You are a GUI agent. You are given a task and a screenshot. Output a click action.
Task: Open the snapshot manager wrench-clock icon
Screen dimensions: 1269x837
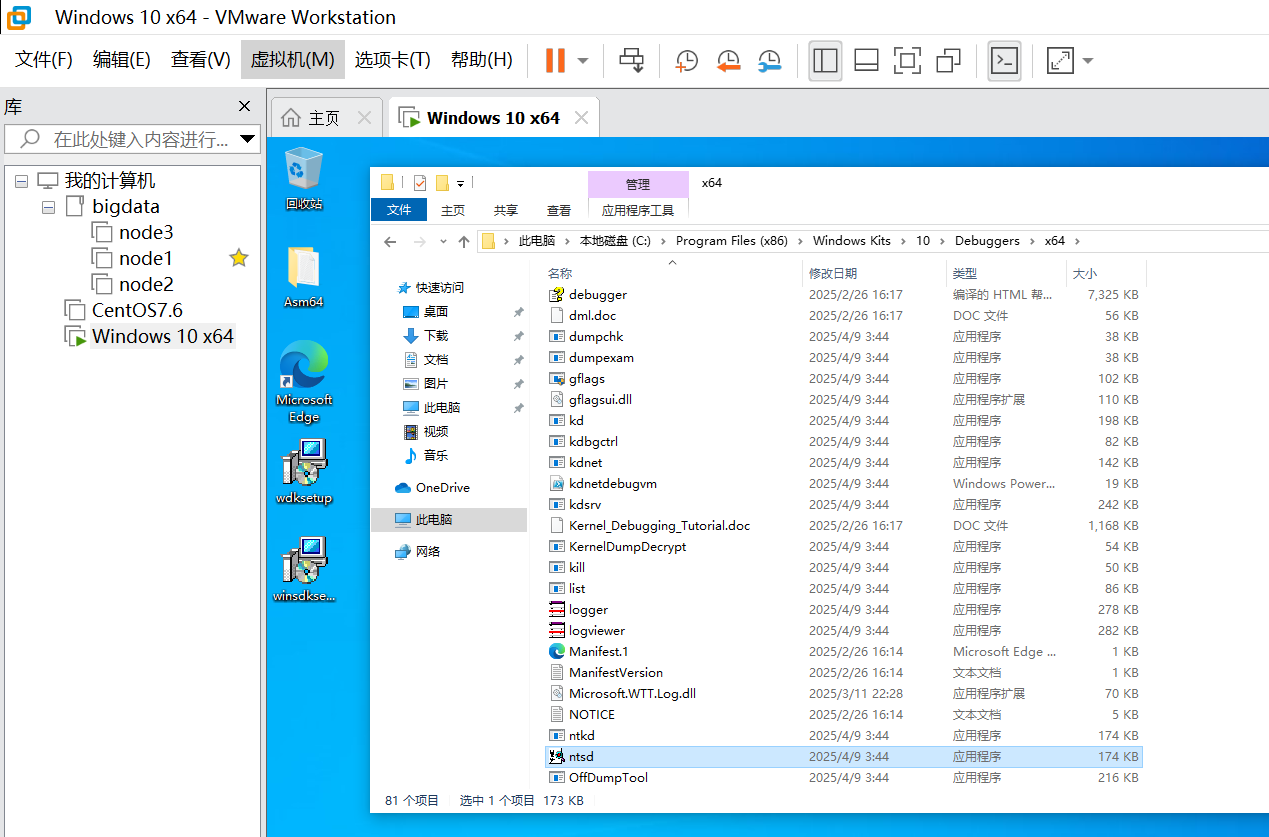[x=769, y=60]
